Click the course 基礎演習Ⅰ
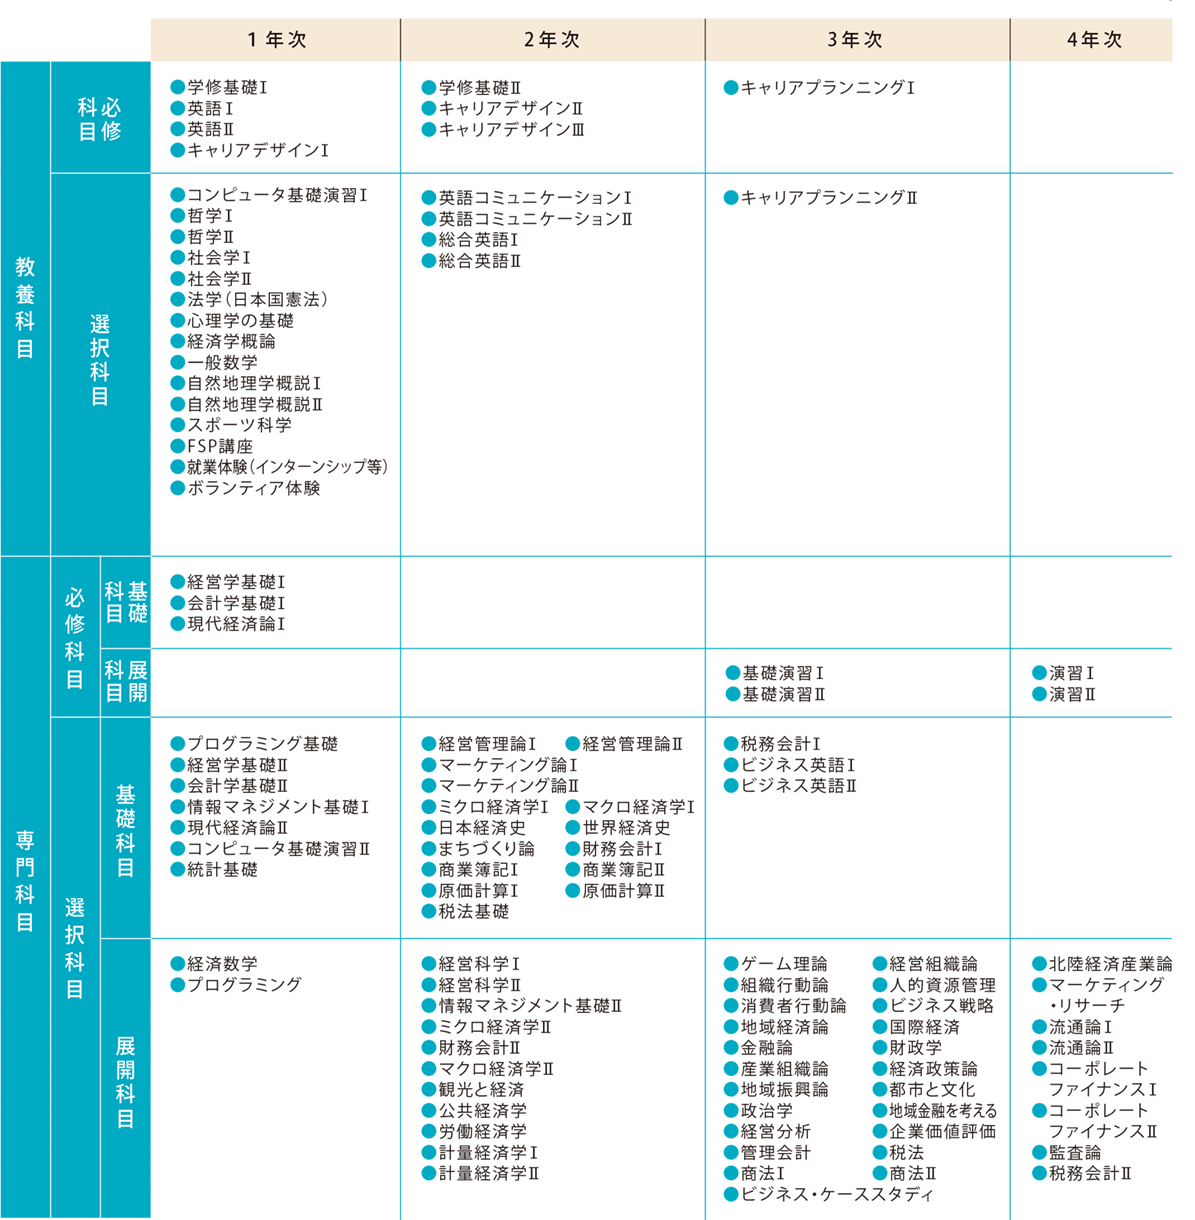Viewport: 1195px width, 1220px height. click(x=774, y=673)
